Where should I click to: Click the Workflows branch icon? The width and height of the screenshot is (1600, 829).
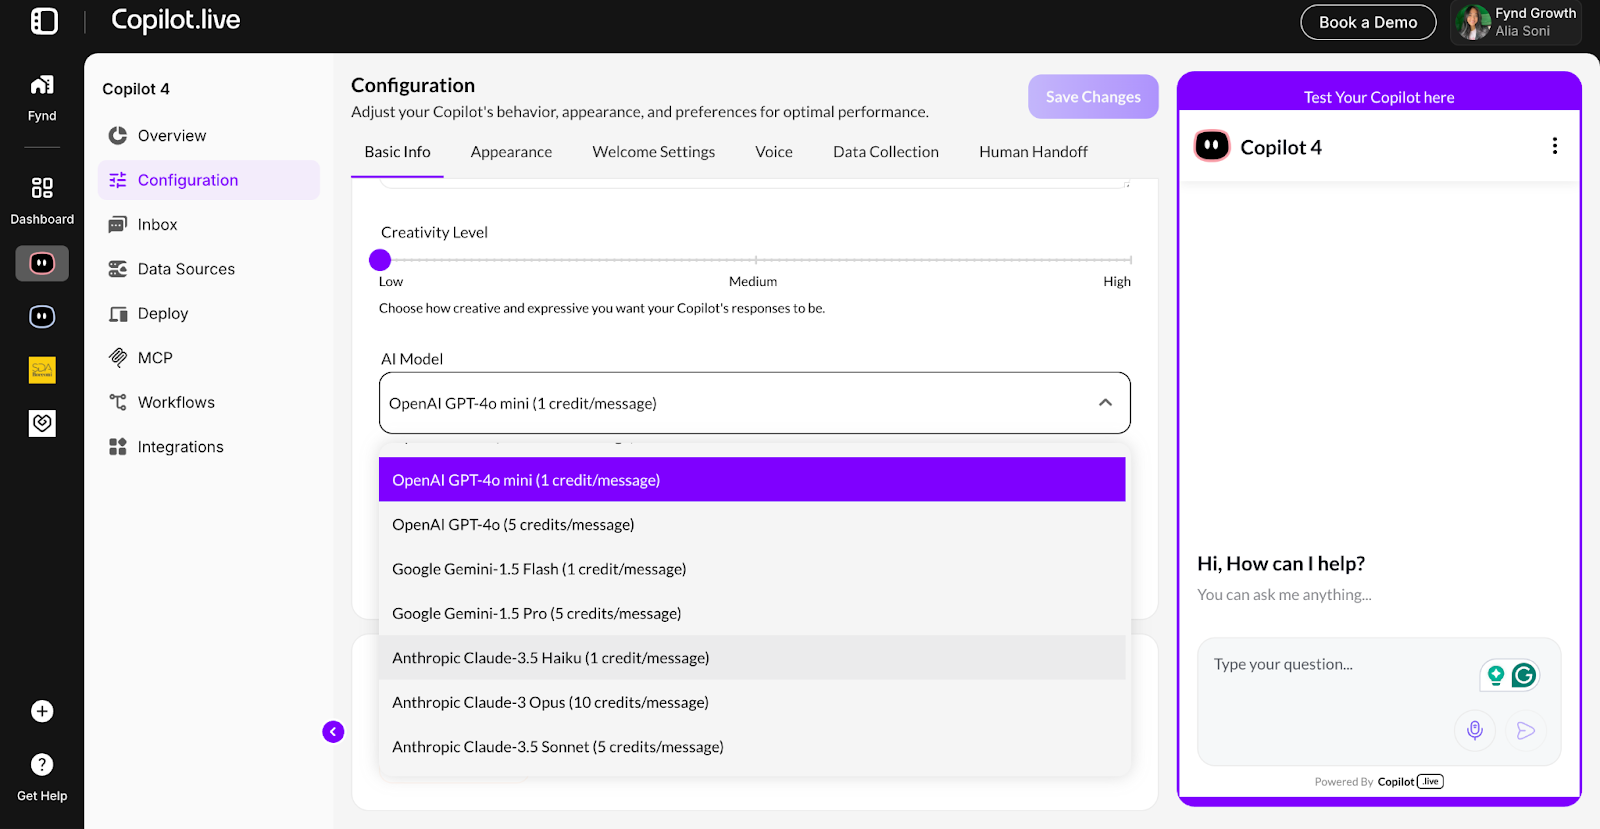(118, 402)
